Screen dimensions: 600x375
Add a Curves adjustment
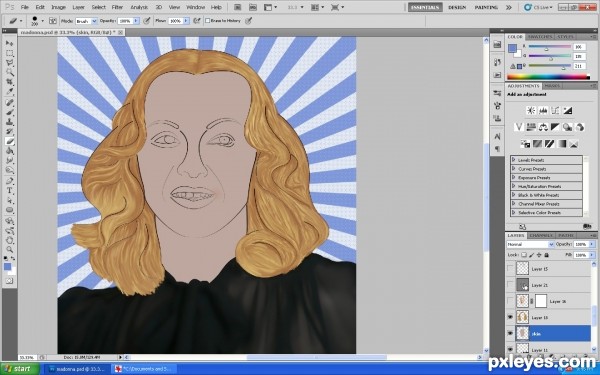pyautogui.click(x=555, y=111)
